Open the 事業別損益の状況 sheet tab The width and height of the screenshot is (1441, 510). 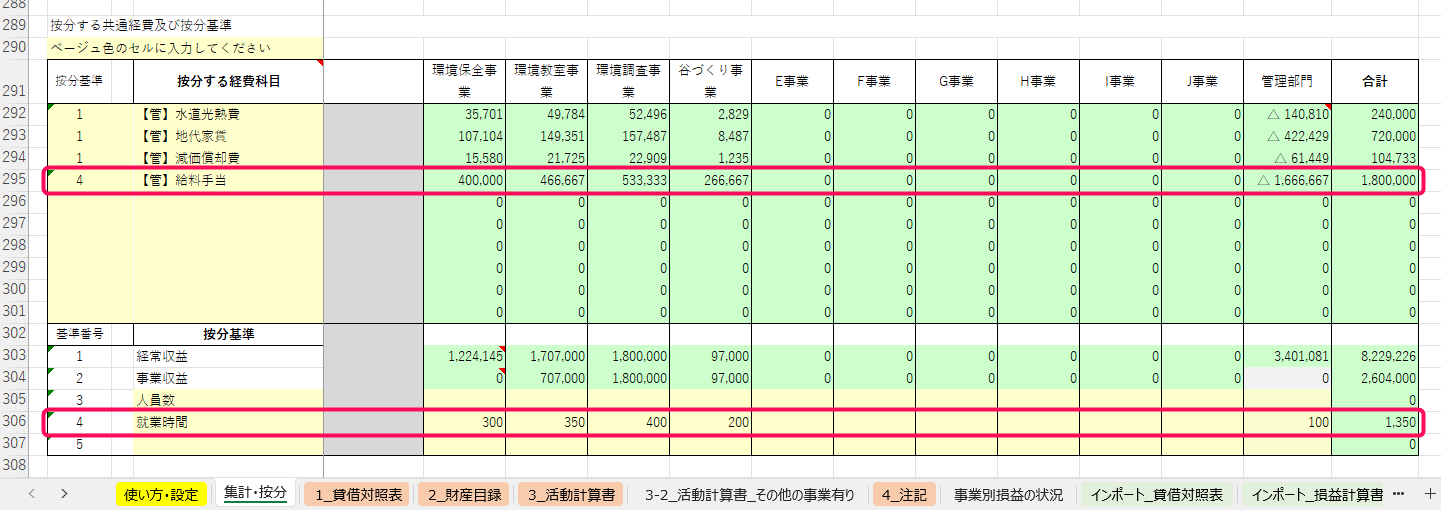[x=1008, y=493]
